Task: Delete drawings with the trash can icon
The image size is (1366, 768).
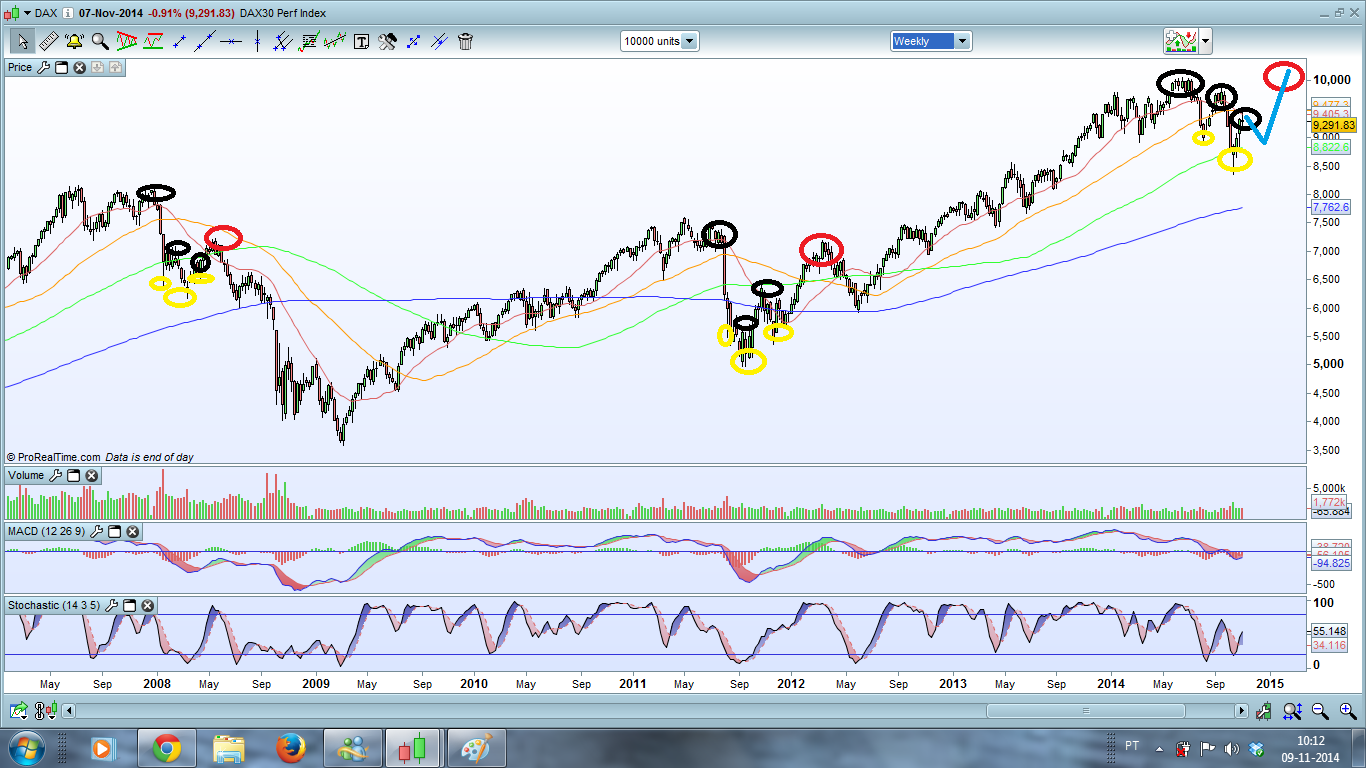Action: 465,41
